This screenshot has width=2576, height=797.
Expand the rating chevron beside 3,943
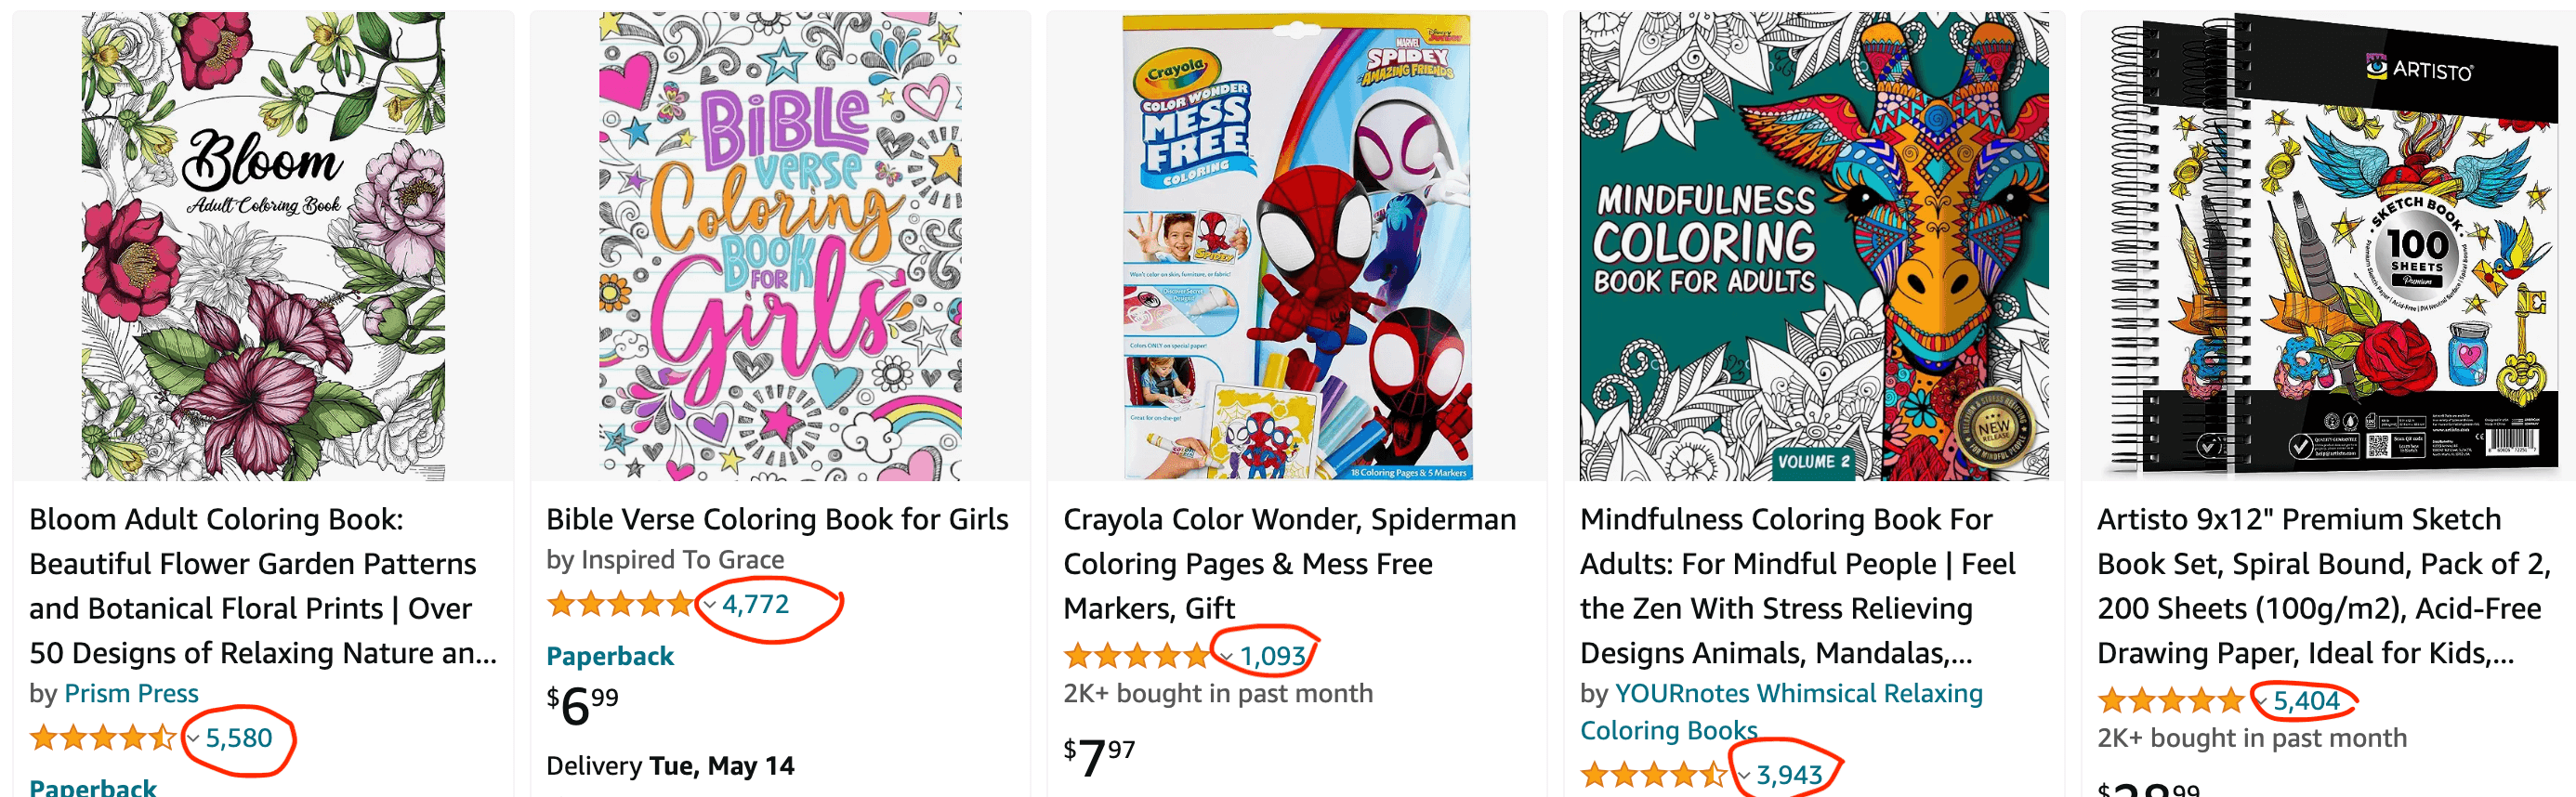1744,775
